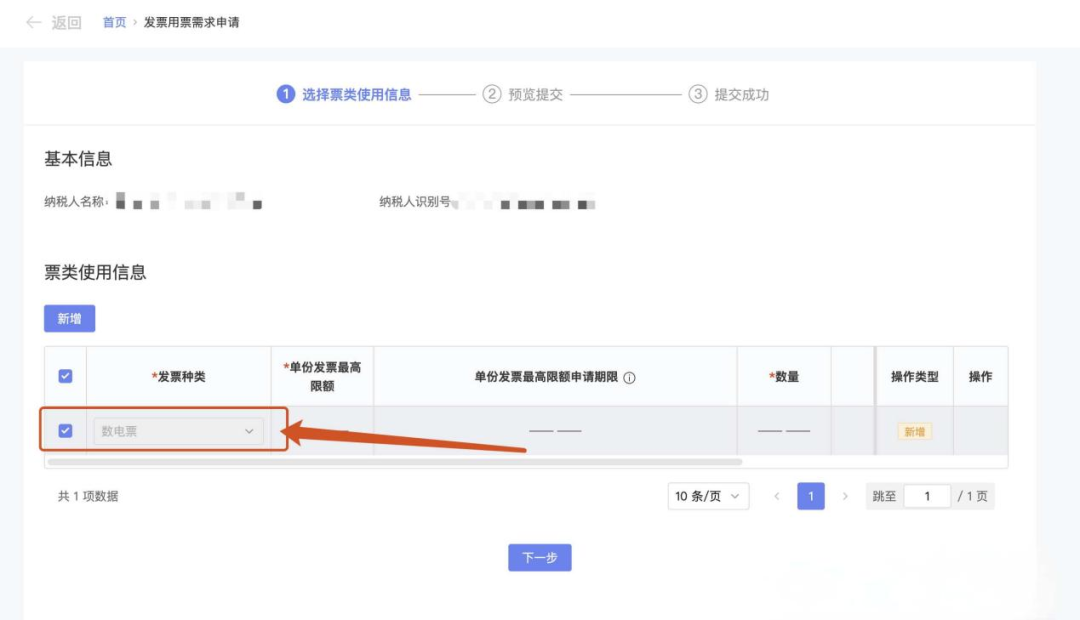The height and width of the screenshot is (620, 1080).
Task: Click the step 3 circle for 提交成功
Action: pyautogui.click(x=698, y=95)
